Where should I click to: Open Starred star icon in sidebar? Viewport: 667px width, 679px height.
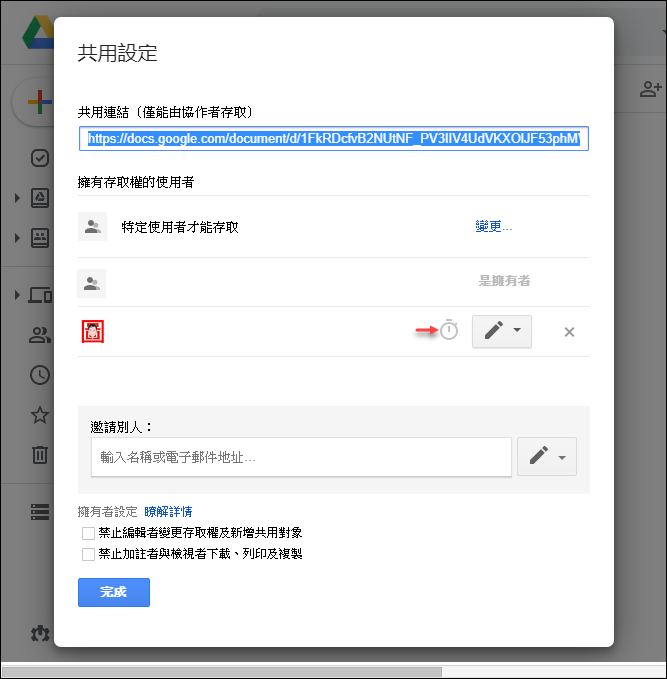[x=40, y=415]
